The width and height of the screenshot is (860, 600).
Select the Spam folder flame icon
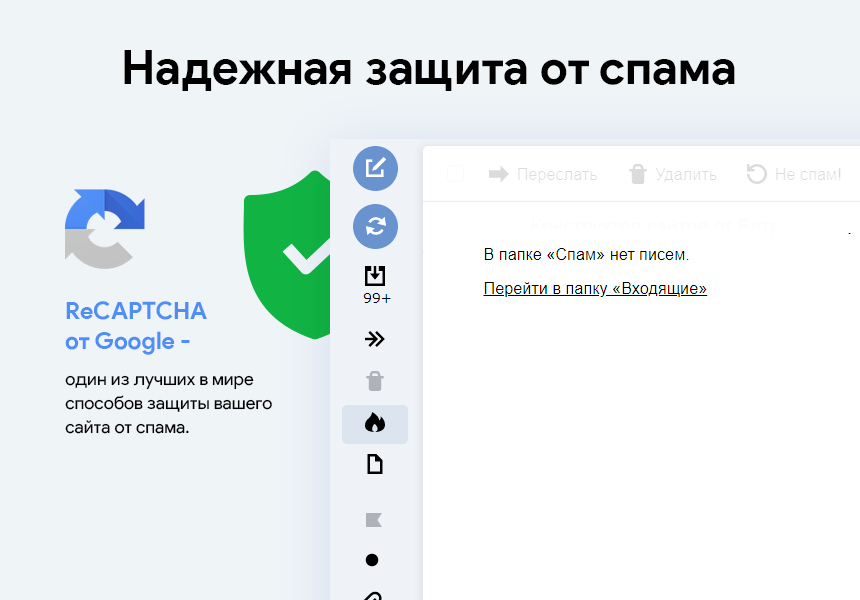pos(375,424)
